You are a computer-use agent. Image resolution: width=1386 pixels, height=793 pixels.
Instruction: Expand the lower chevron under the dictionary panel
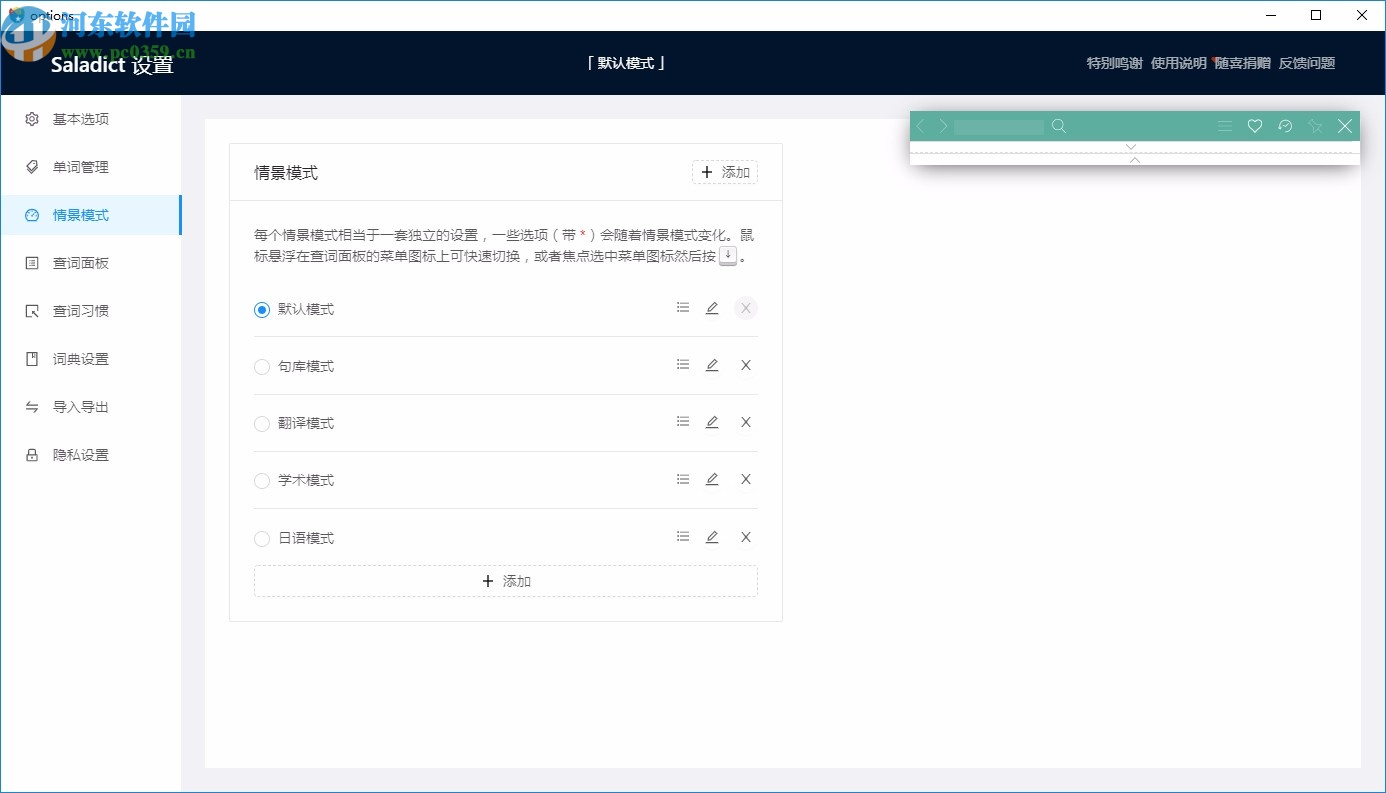pyautogui.click(x=1131, y=160)
